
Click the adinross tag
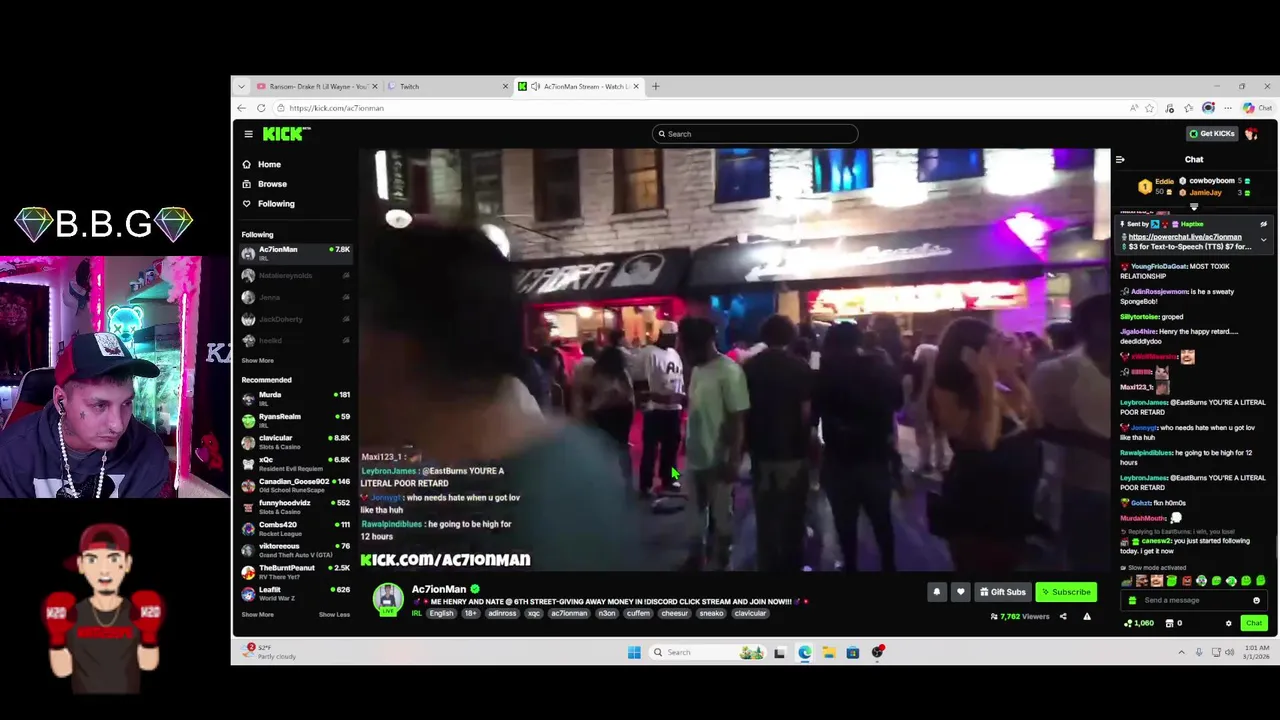click(x=503, y=613)
